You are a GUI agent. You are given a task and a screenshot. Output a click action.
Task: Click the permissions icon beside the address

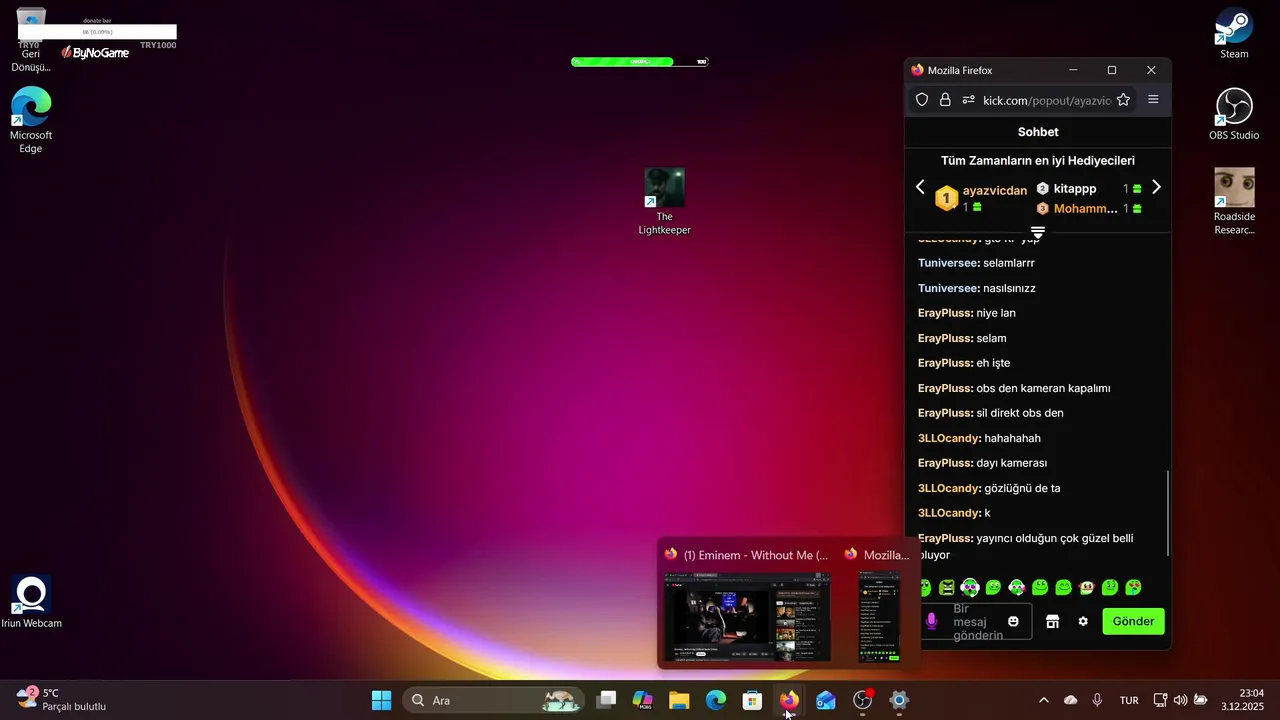tap(968, 100)
